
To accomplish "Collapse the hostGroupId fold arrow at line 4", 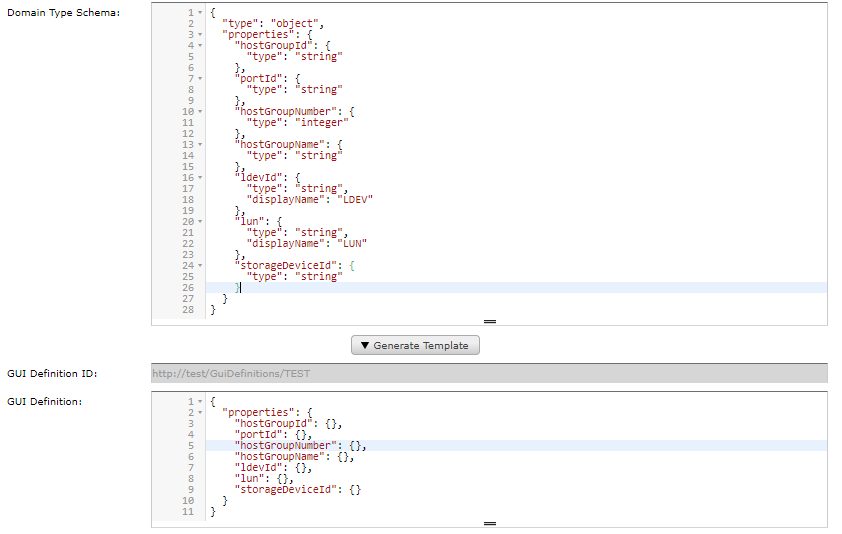I will 200,46.
